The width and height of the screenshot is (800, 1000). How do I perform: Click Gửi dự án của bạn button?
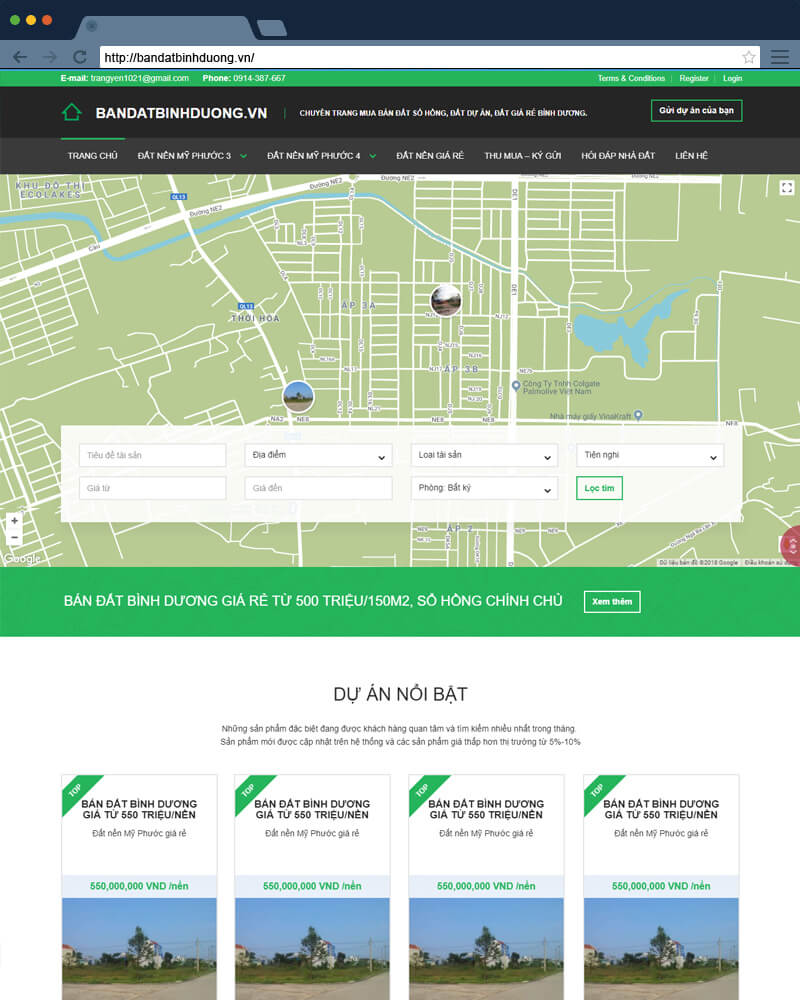(696, 111)
